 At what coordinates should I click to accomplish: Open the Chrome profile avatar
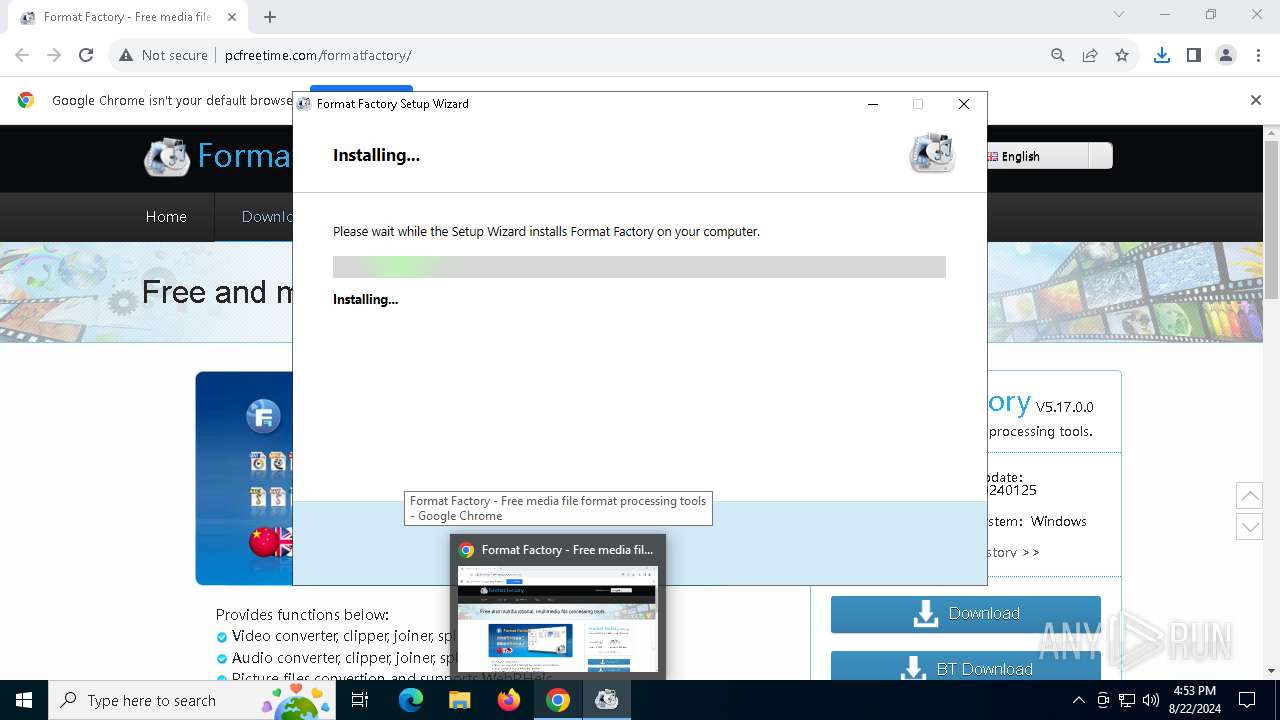click(x=1226, y=55)
